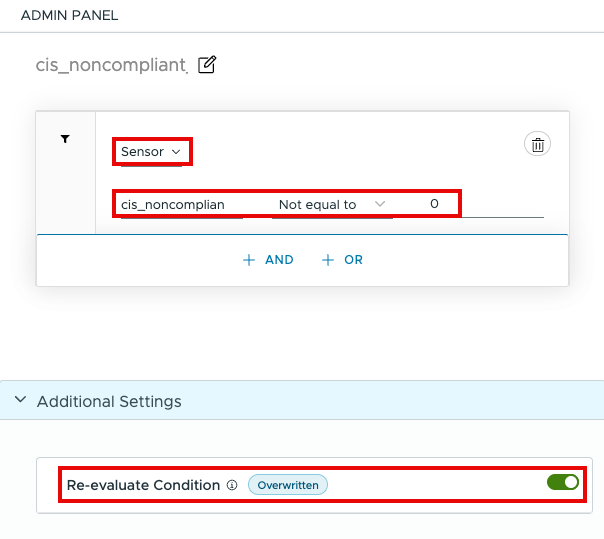Click the plus icon next to AND
Viewport: 604px width, 539px height.
click(x=249, y=260)
